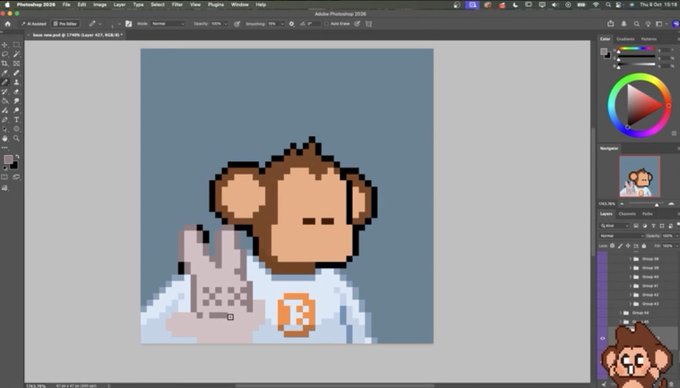Toggle lock image pixels brush icon

point(620,246)
